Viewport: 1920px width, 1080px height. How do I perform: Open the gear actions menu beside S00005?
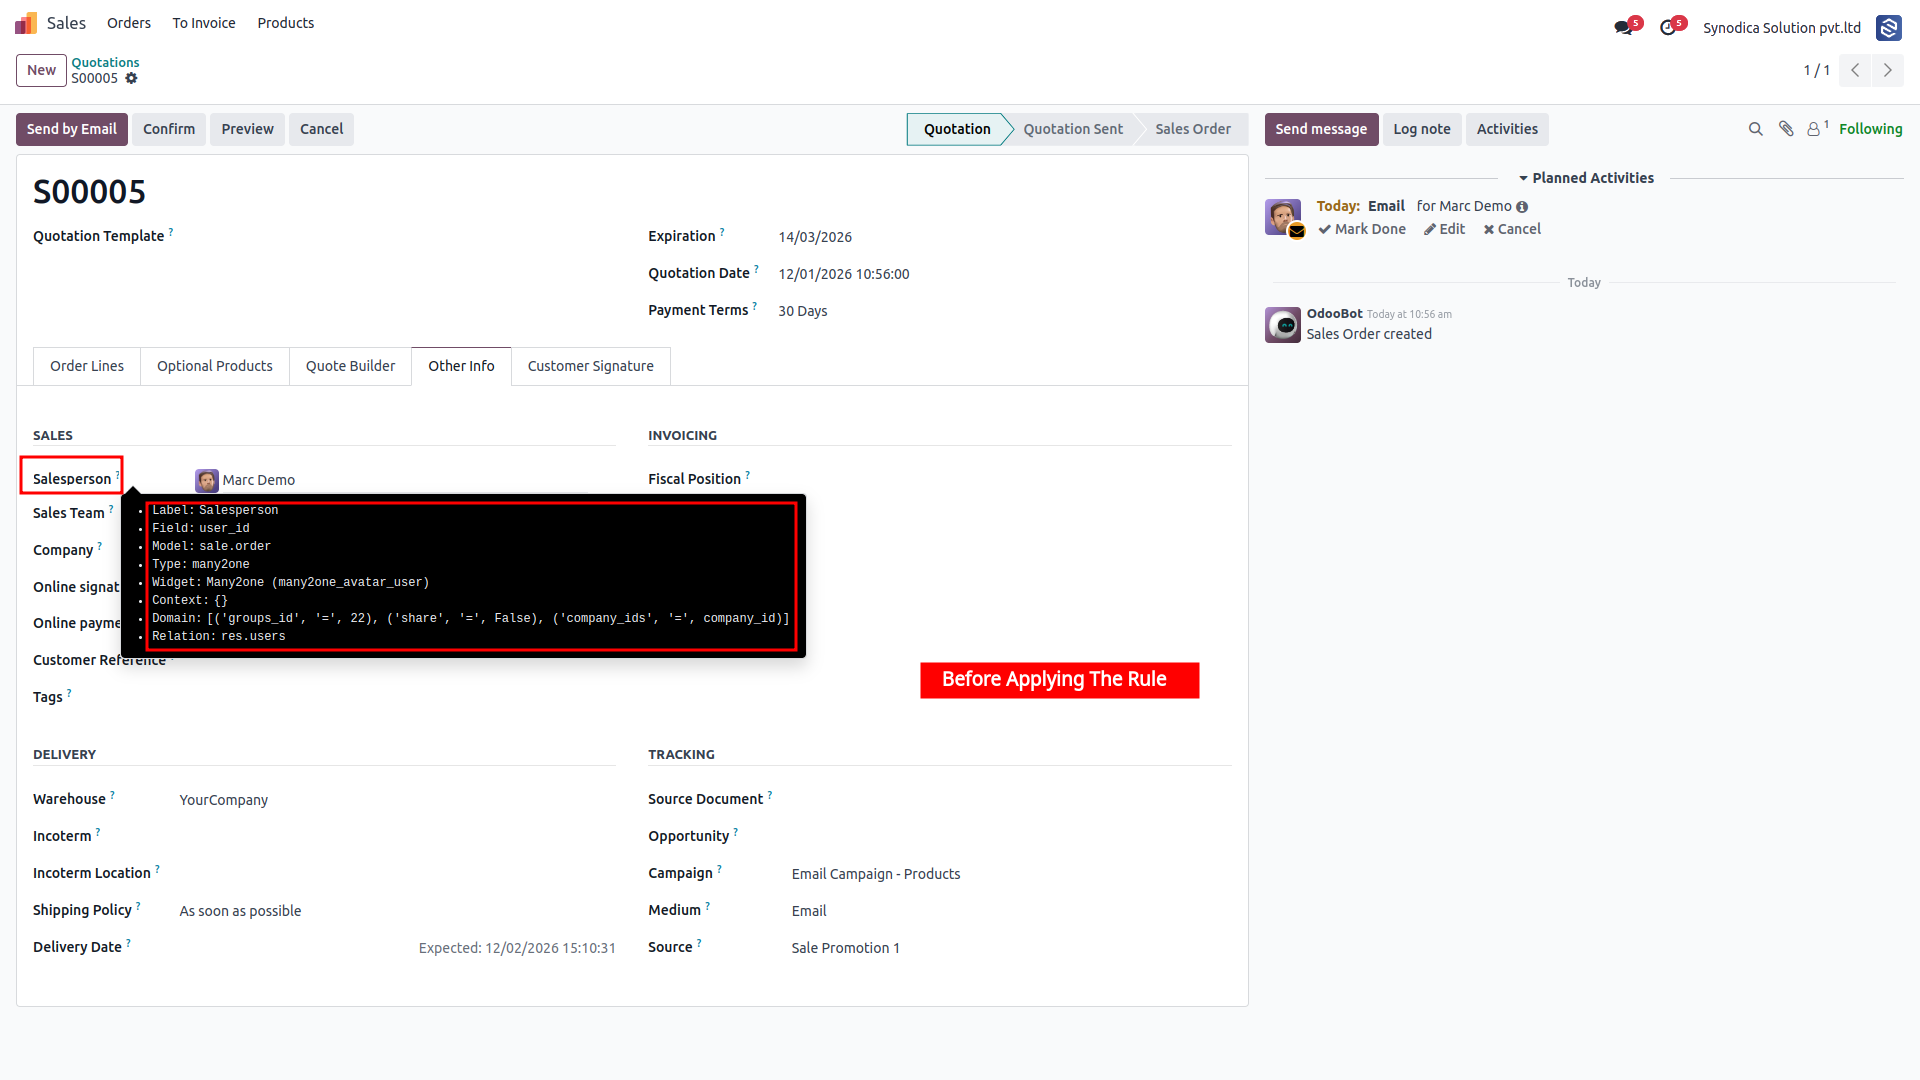(131, 78)
